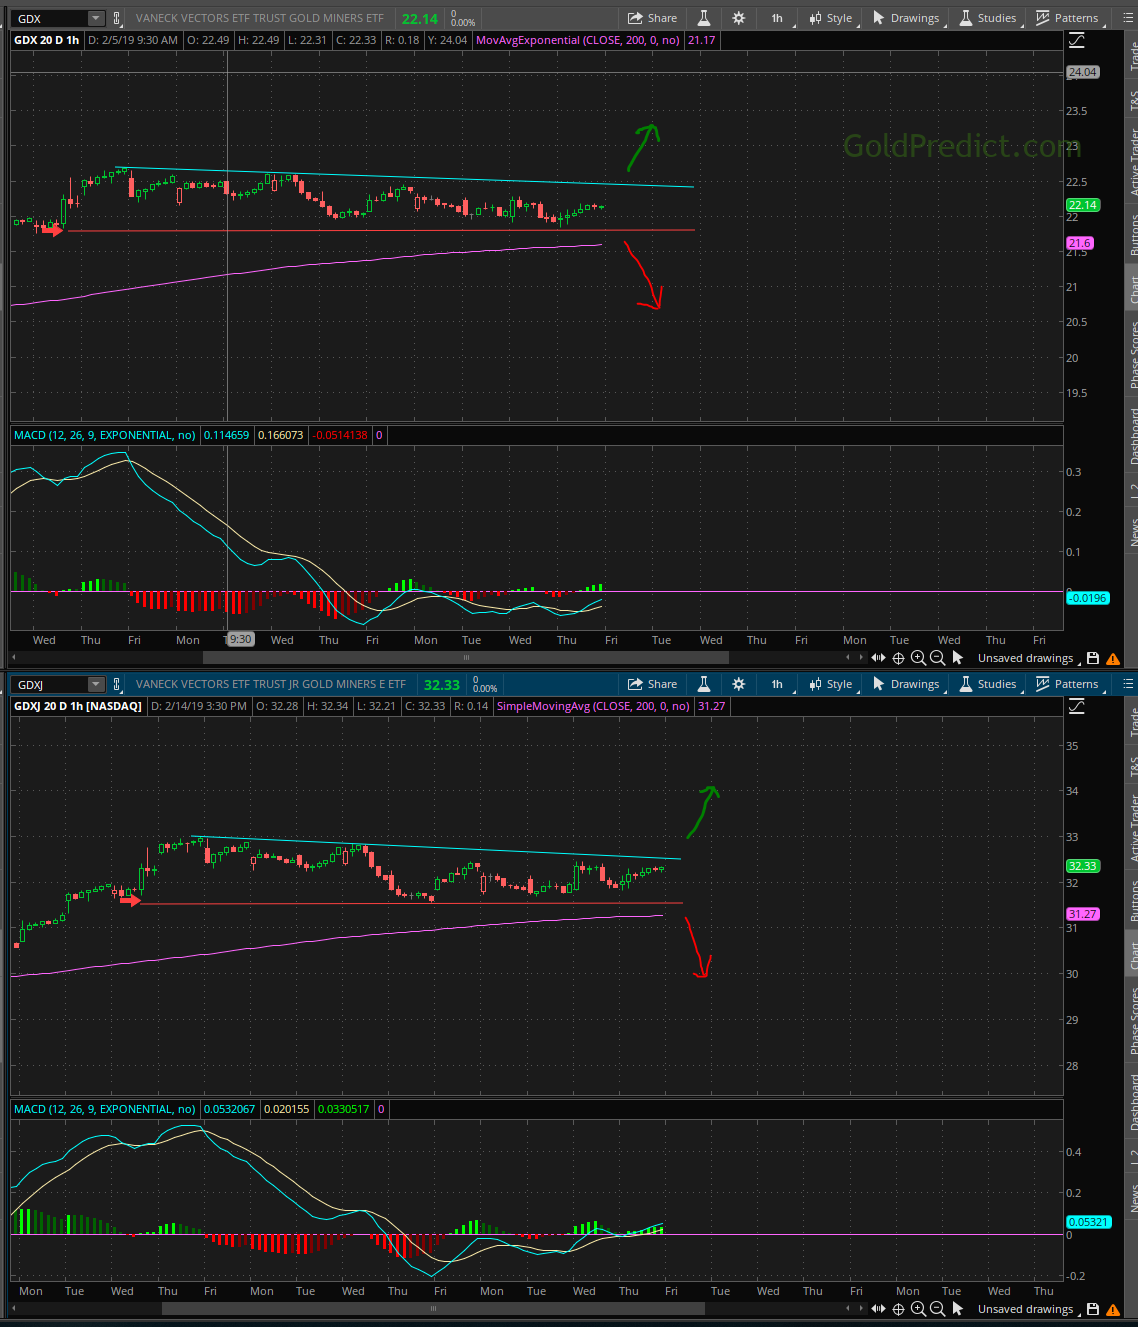Viewport: 1138px width, 1327px height.
Task: Click the GDXJ symbol input field
Action: pos(50,684)
